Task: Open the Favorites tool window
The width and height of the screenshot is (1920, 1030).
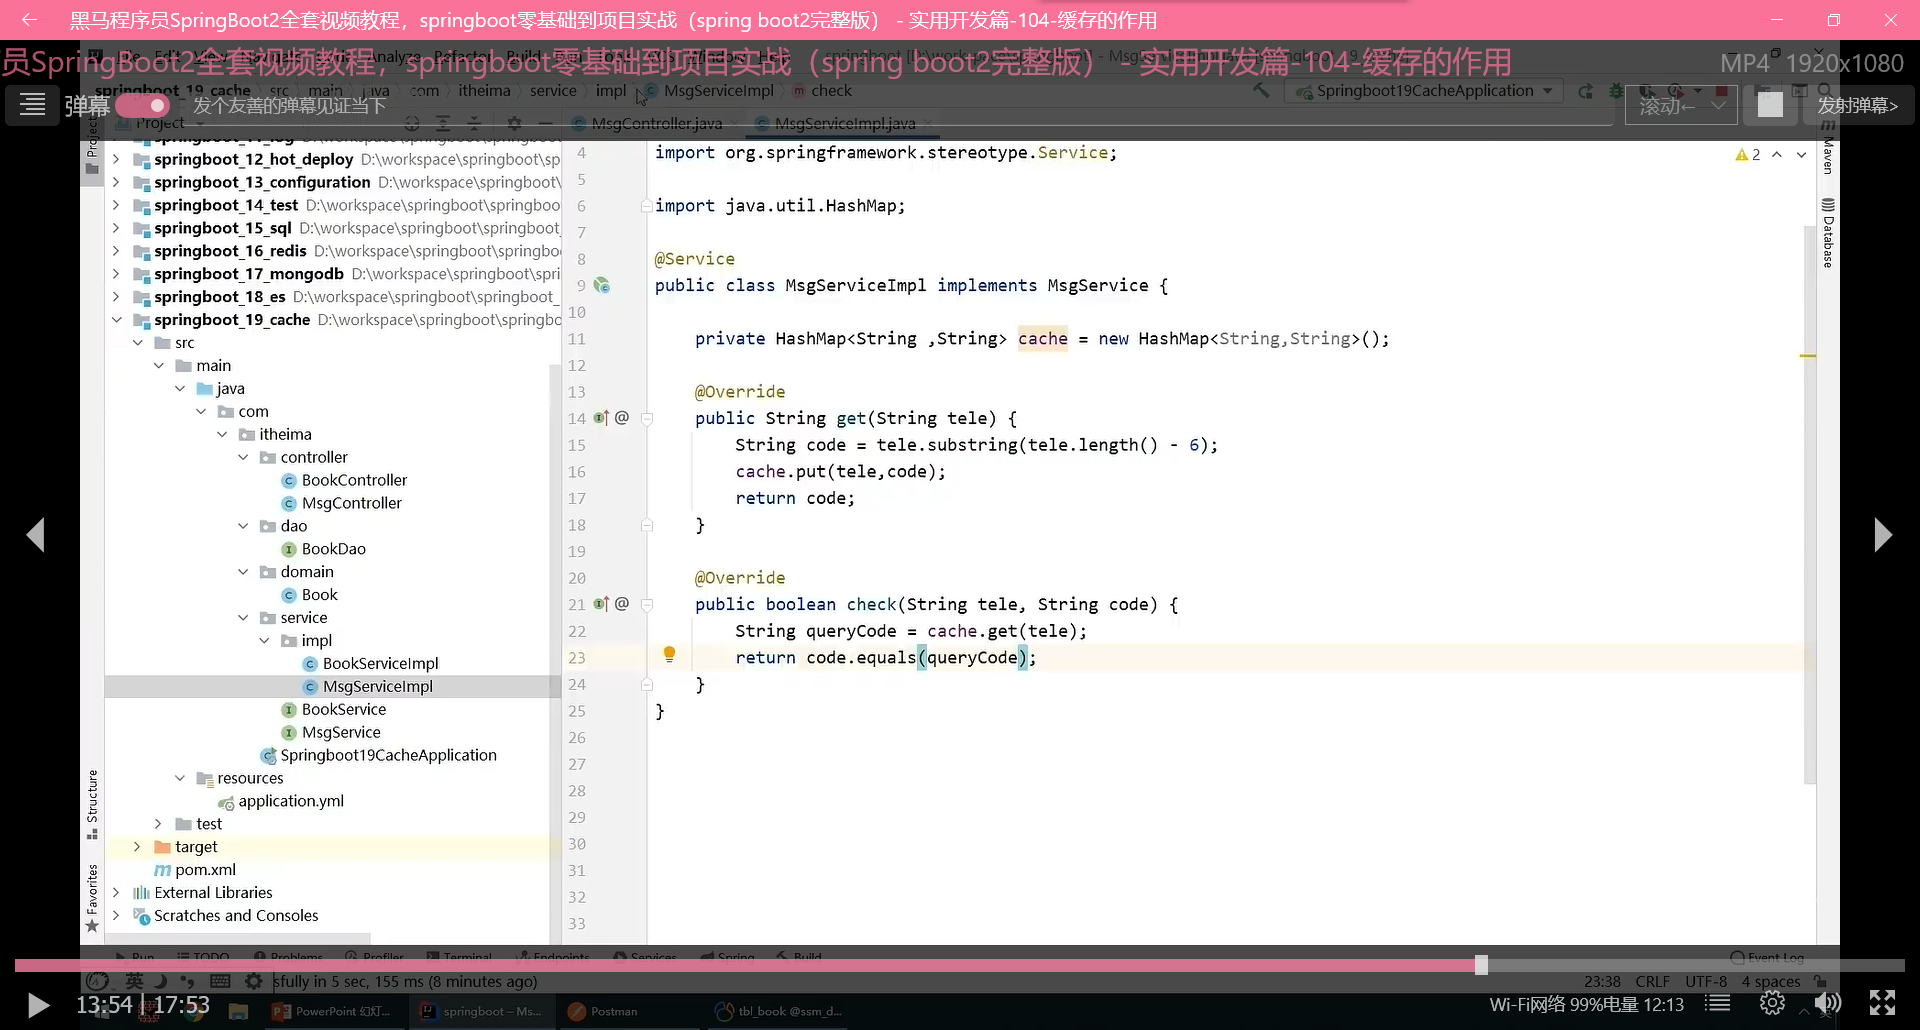Action: [x=92, y=897]
